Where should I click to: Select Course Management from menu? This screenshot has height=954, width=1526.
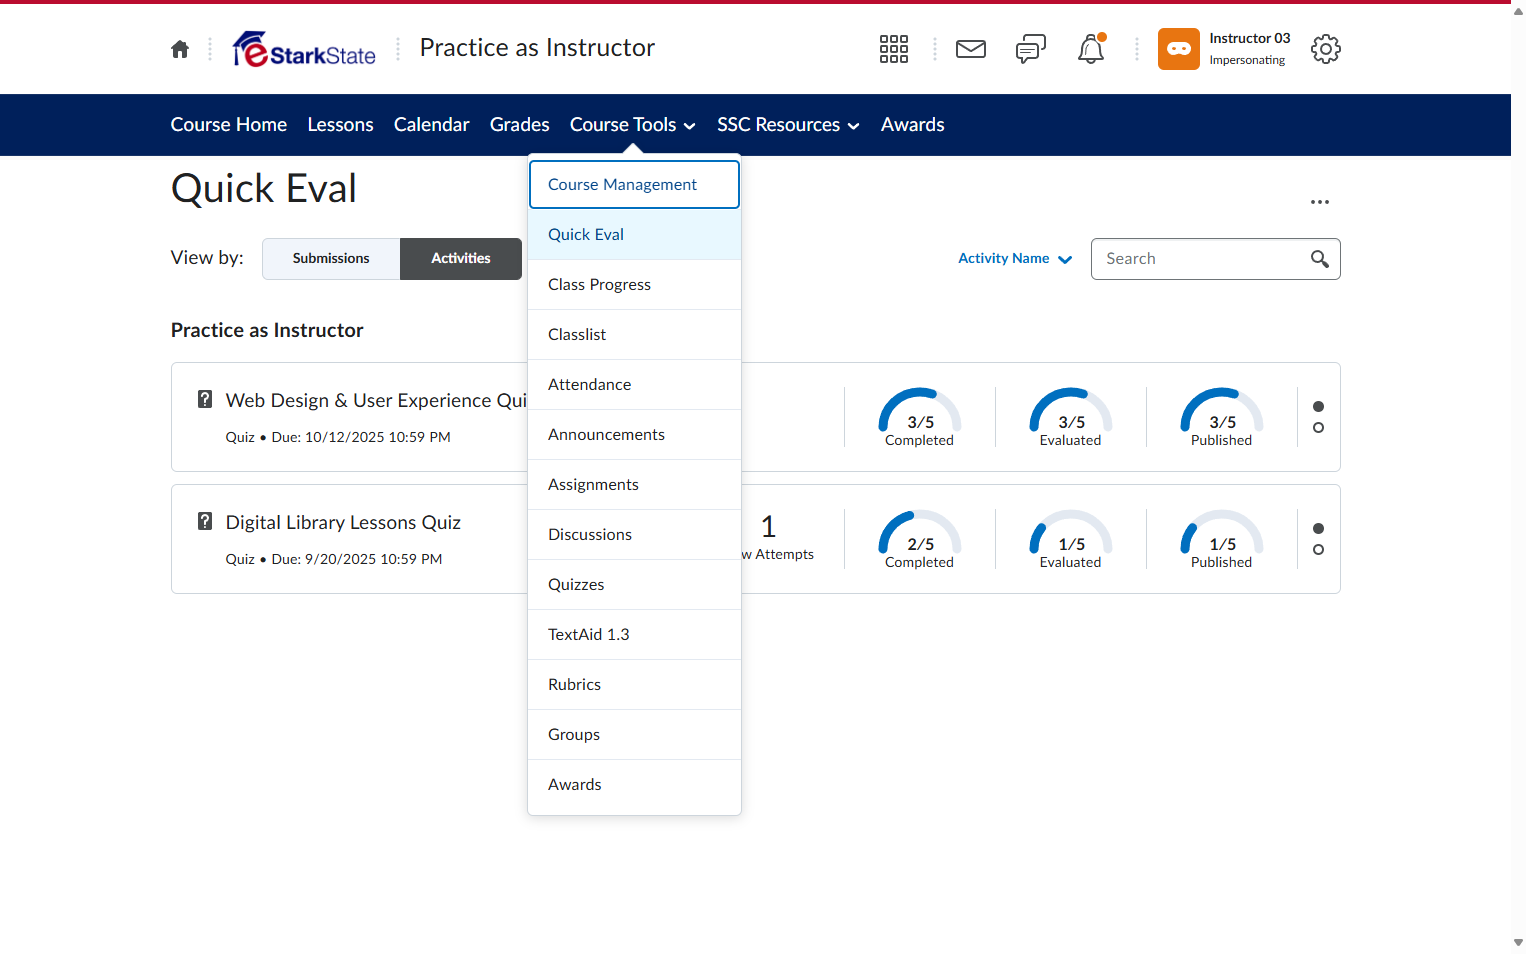pos(634,184)
